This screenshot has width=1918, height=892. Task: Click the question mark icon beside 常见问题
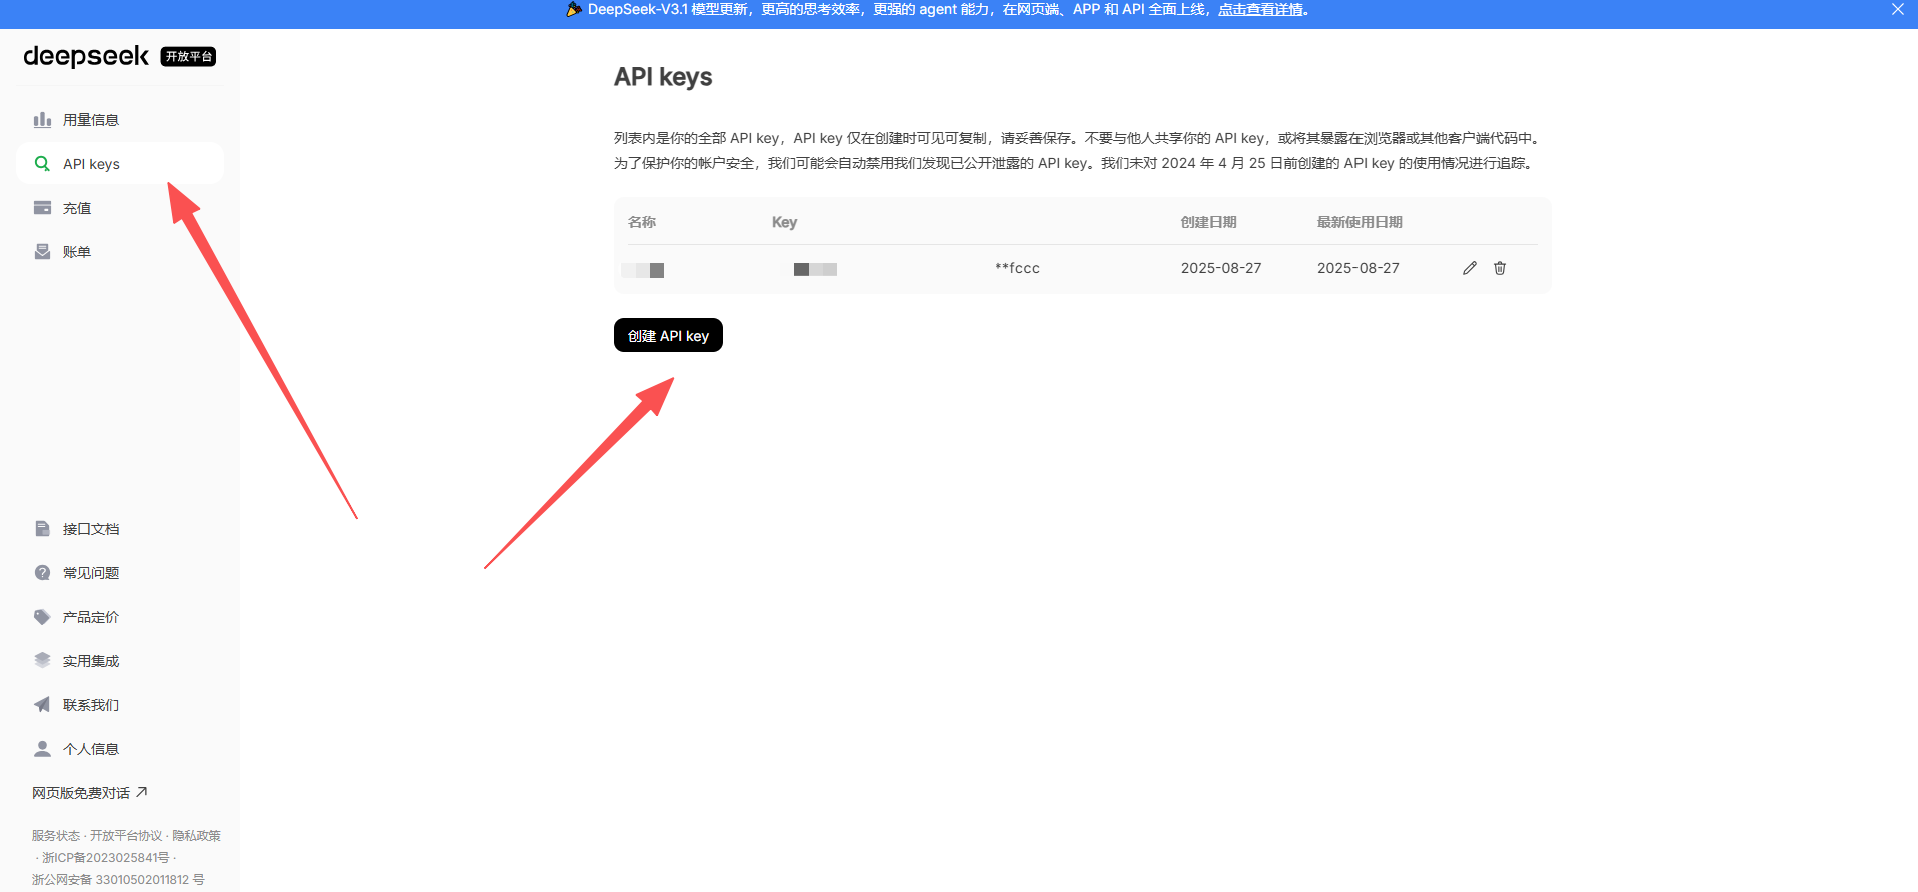42,573
